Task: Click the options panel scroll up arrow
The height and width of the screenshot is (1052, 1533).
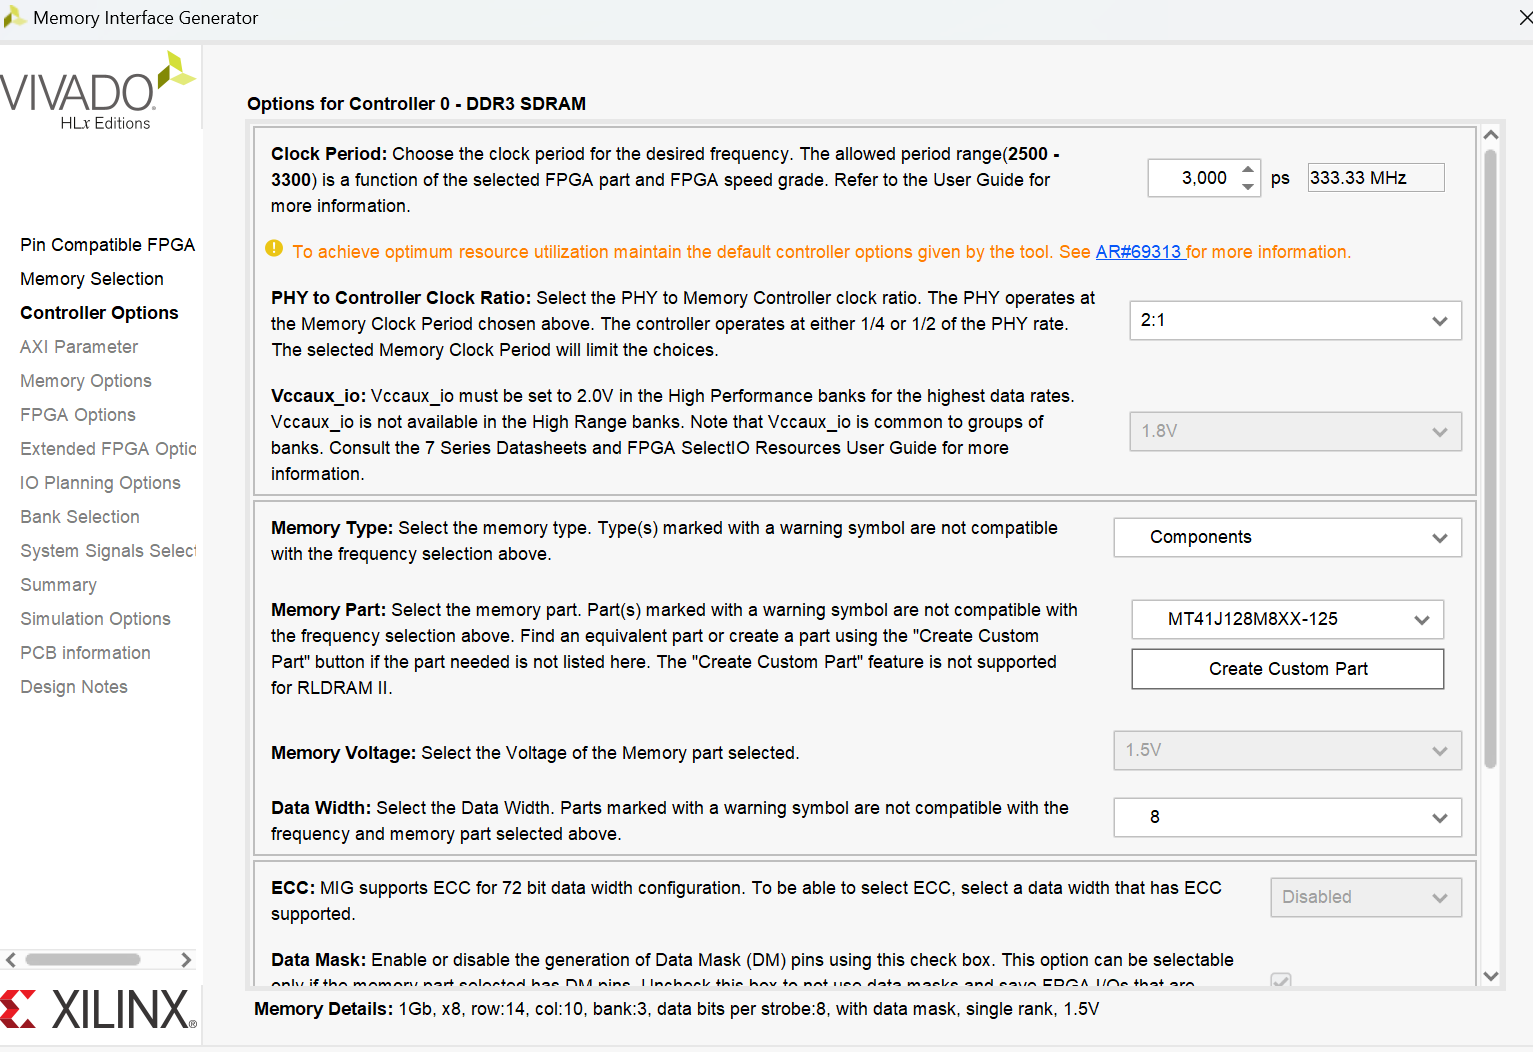Action: [1490, 135]
